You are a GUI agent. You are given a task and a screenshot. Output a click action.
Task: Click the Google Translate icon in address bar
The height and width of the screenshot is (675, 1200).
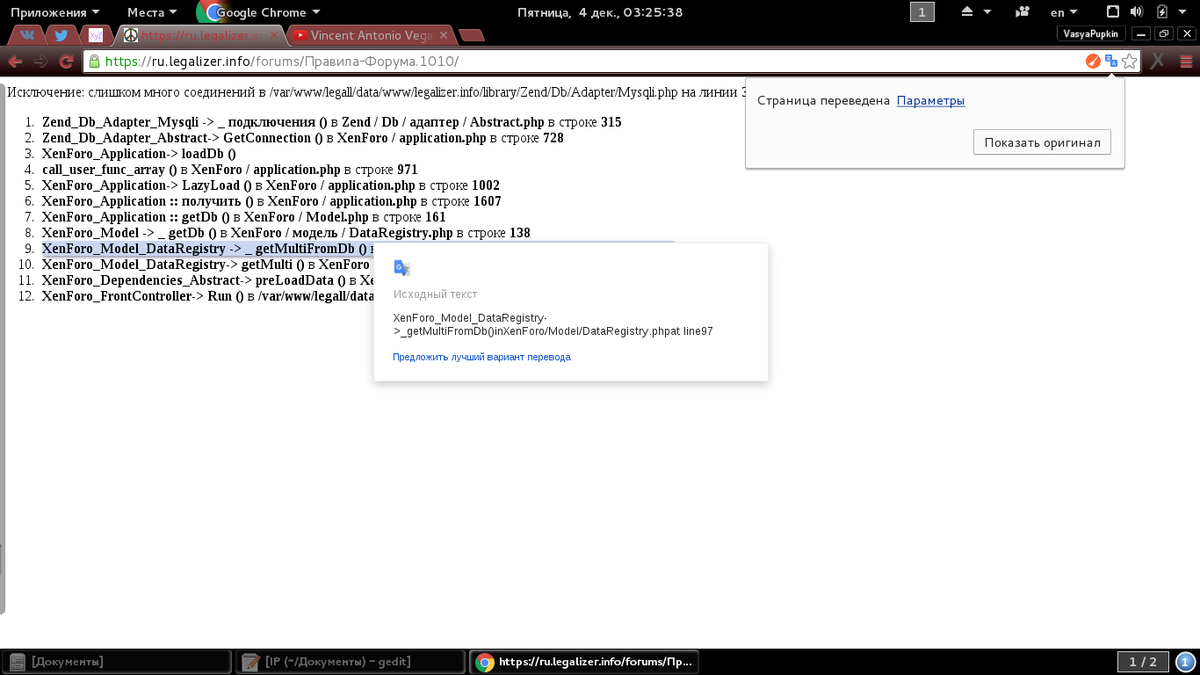click(1111, 61)
